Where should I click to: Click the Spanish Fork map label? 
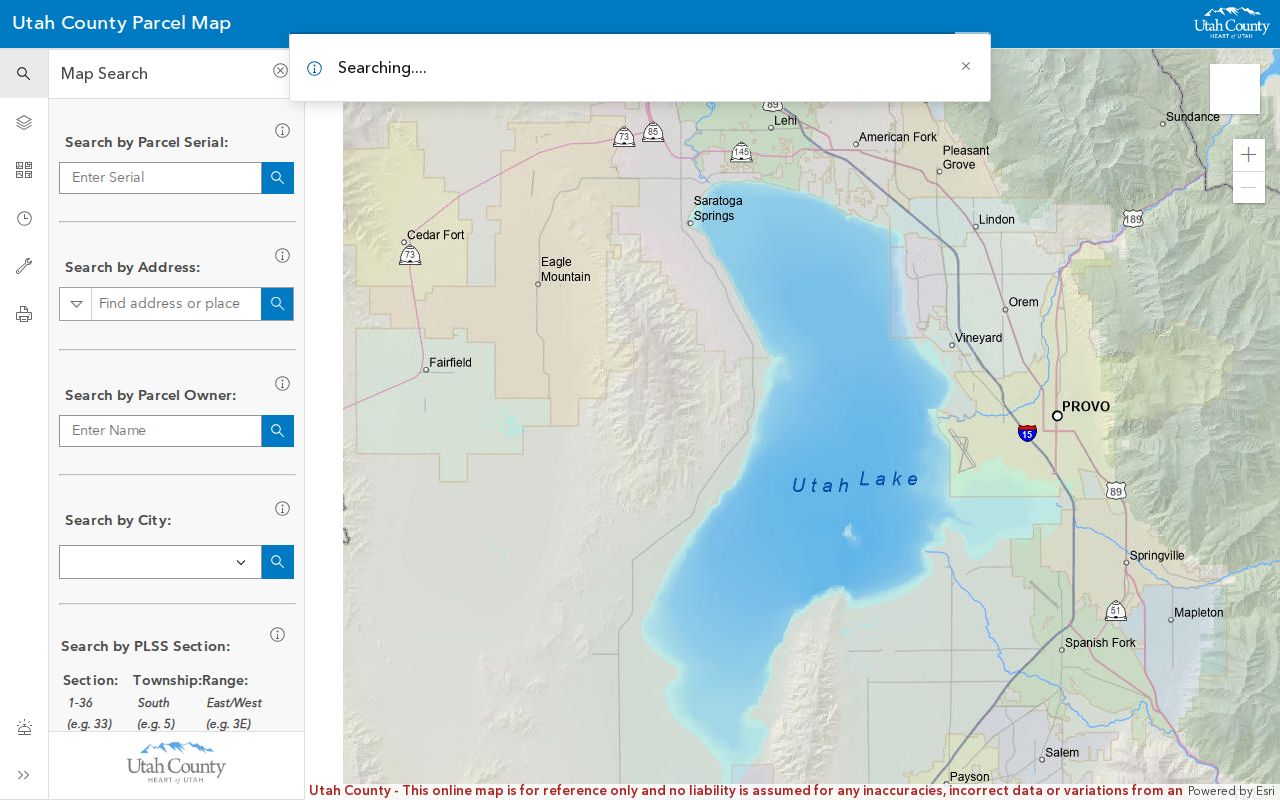1100,643
